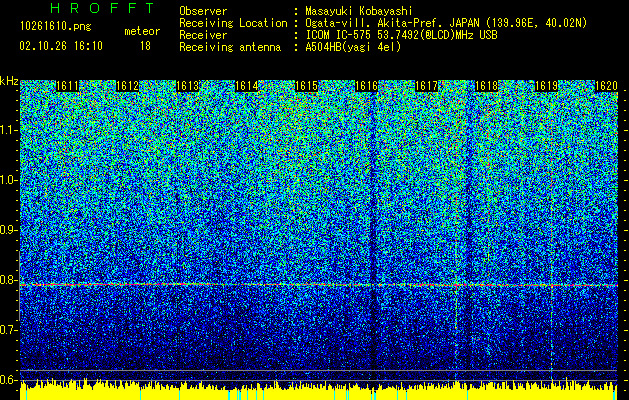This screenshot has height=400, width=629.
Task: Click the 1618 time marker
Action: tap(486, 86)
